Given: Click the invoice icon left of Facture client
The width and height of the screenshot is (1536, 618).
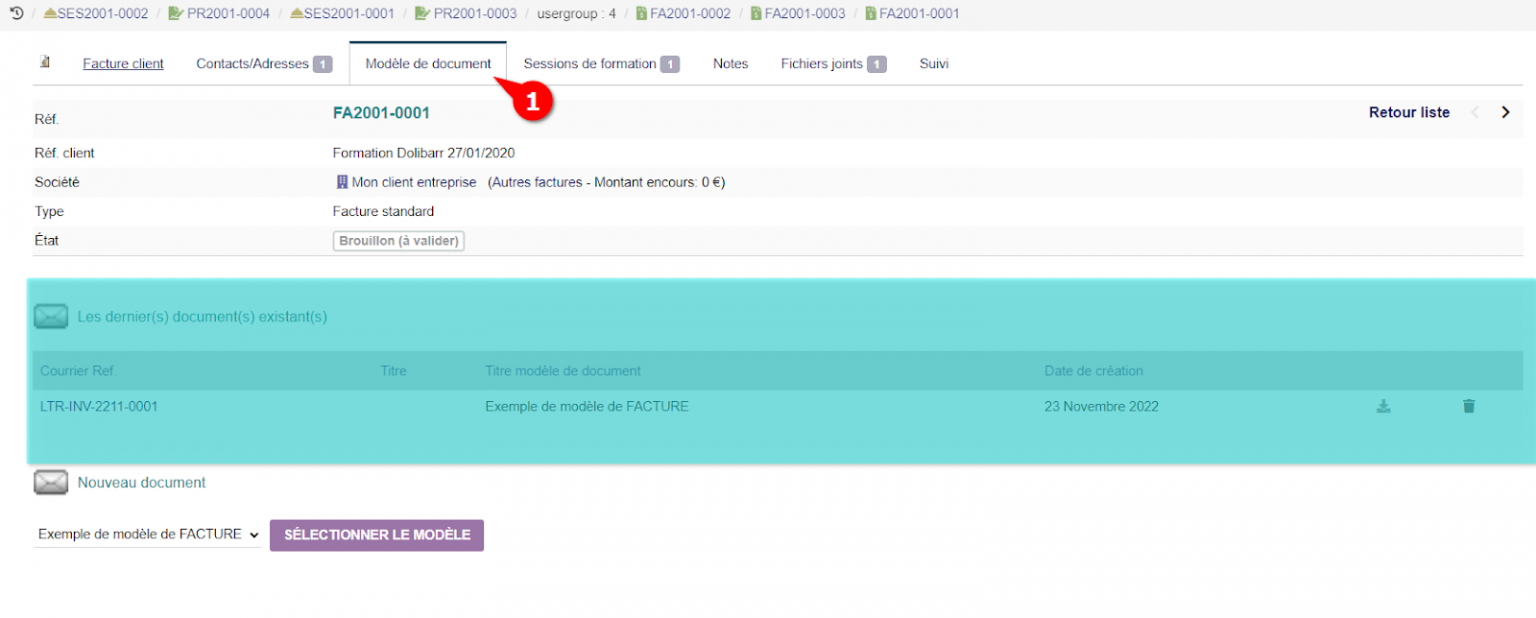Looking at the screenshot, I should [45, 63].
